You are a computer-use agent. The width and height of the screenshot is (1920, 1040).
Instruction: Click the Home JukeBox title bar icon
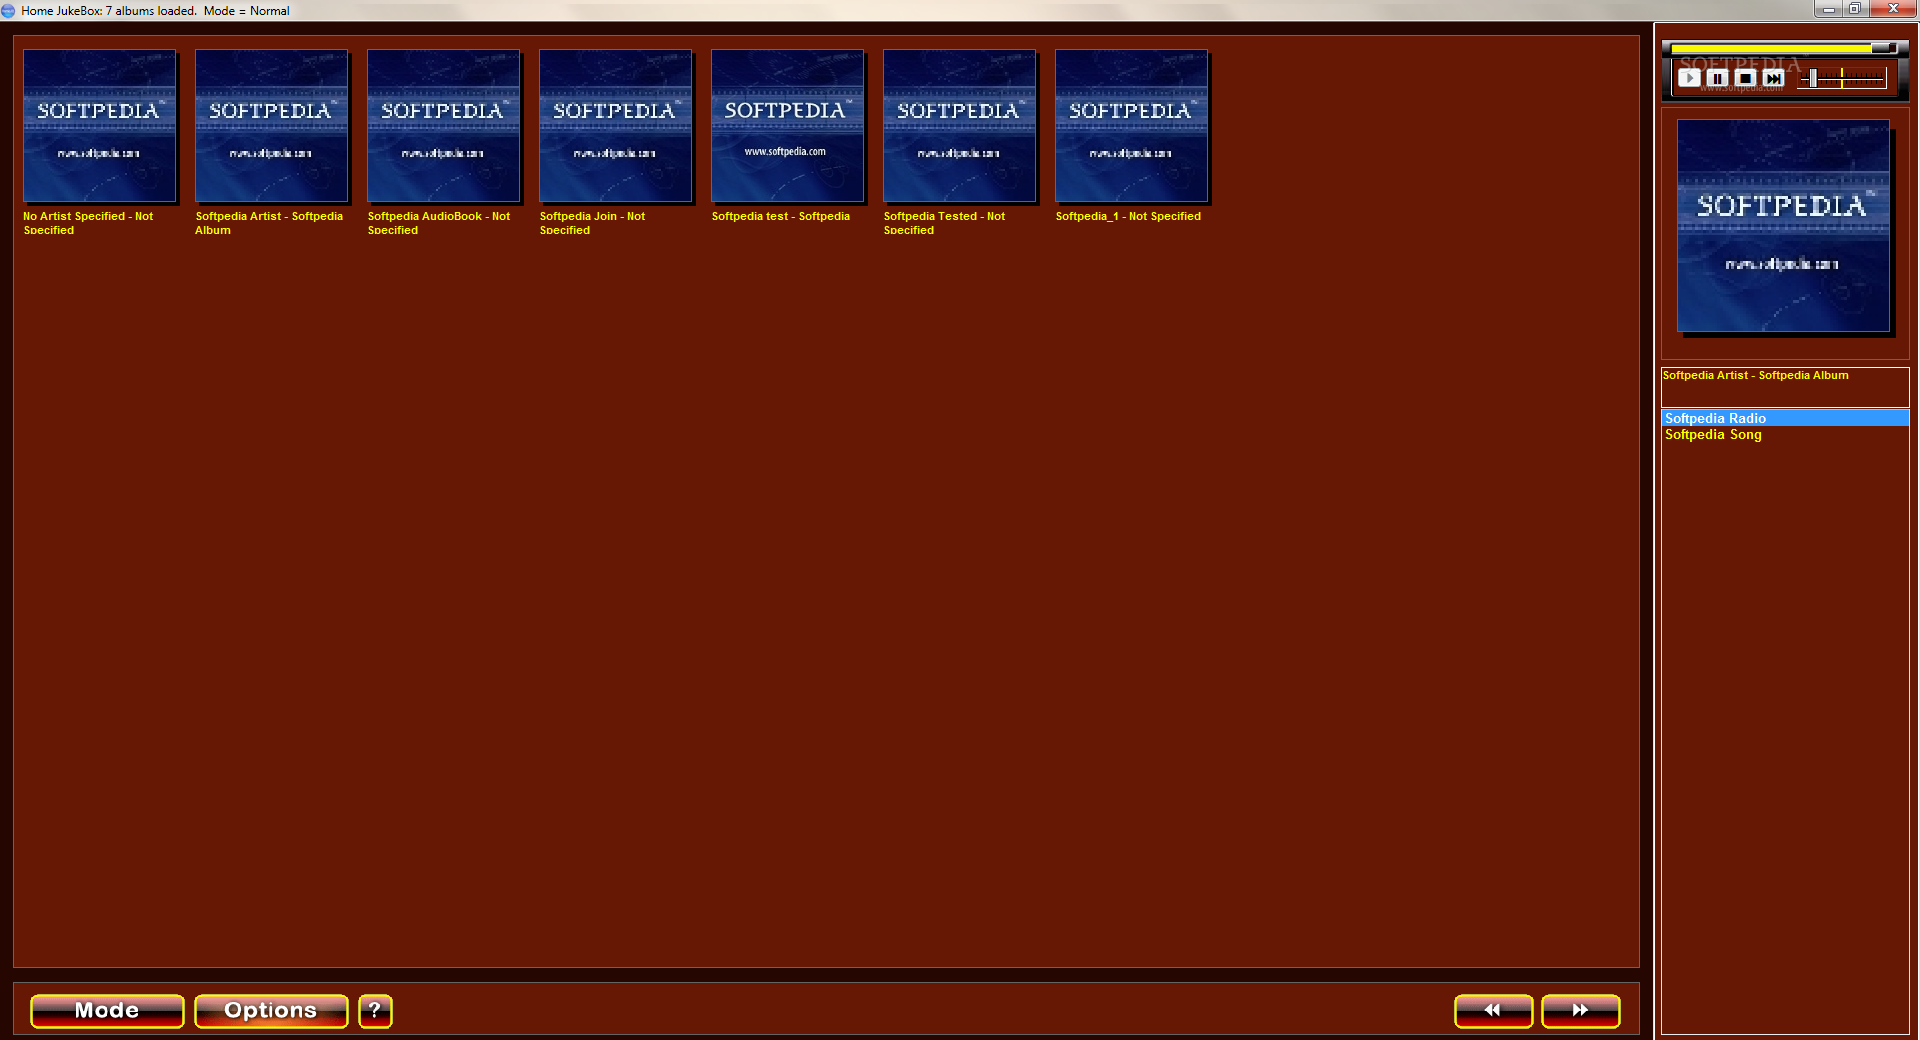pos(9,11)
